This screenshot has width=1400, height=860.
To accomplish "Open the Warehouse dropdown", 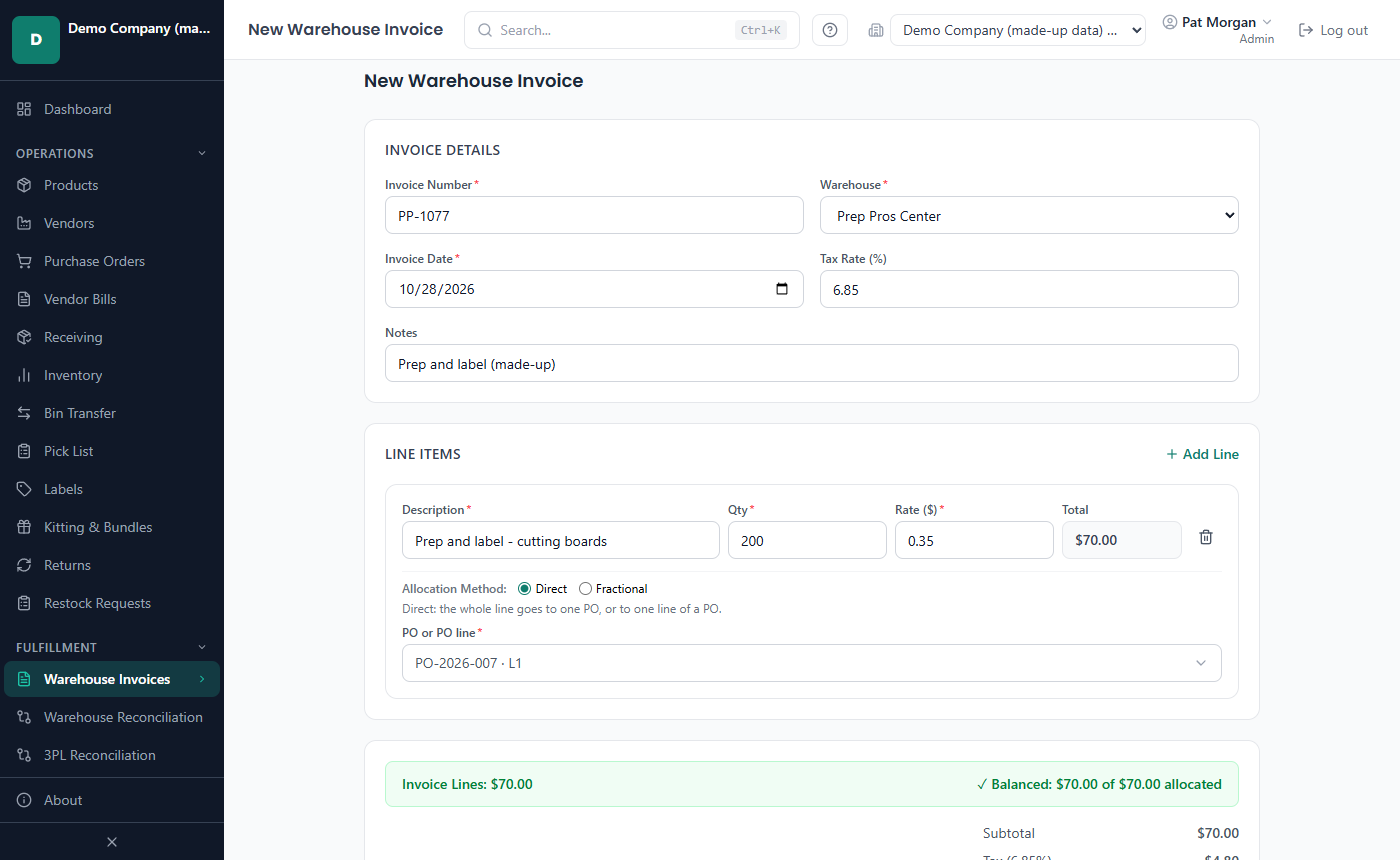I will point(1029,215).
